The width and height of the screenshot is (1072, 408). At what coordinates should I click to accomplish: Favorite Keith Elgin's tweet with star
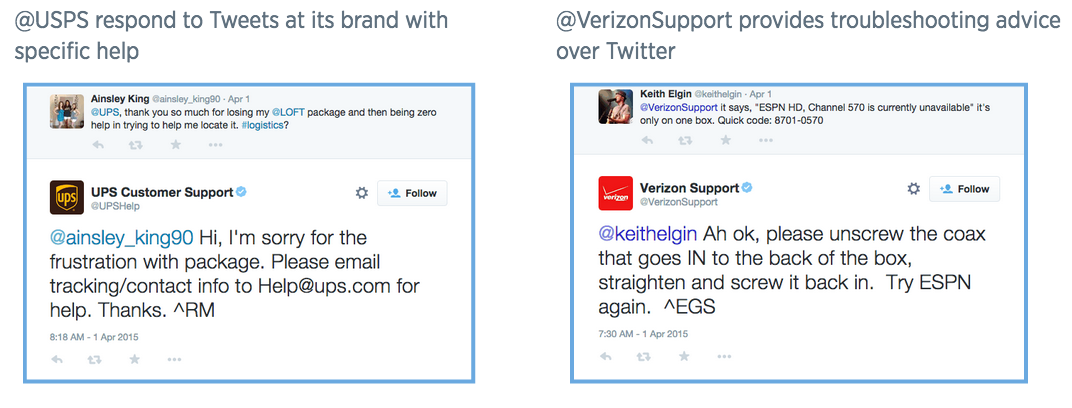click(x=725, y=140)
